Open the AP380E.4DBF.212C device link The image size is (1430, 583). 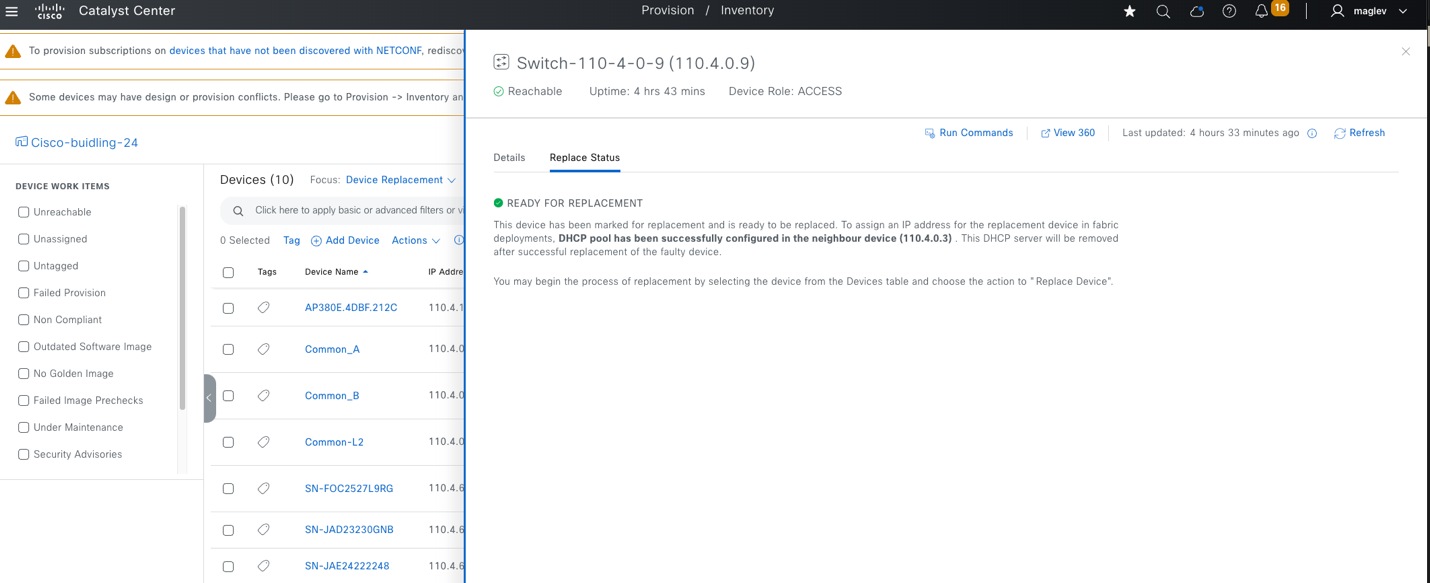coord(350,307)
